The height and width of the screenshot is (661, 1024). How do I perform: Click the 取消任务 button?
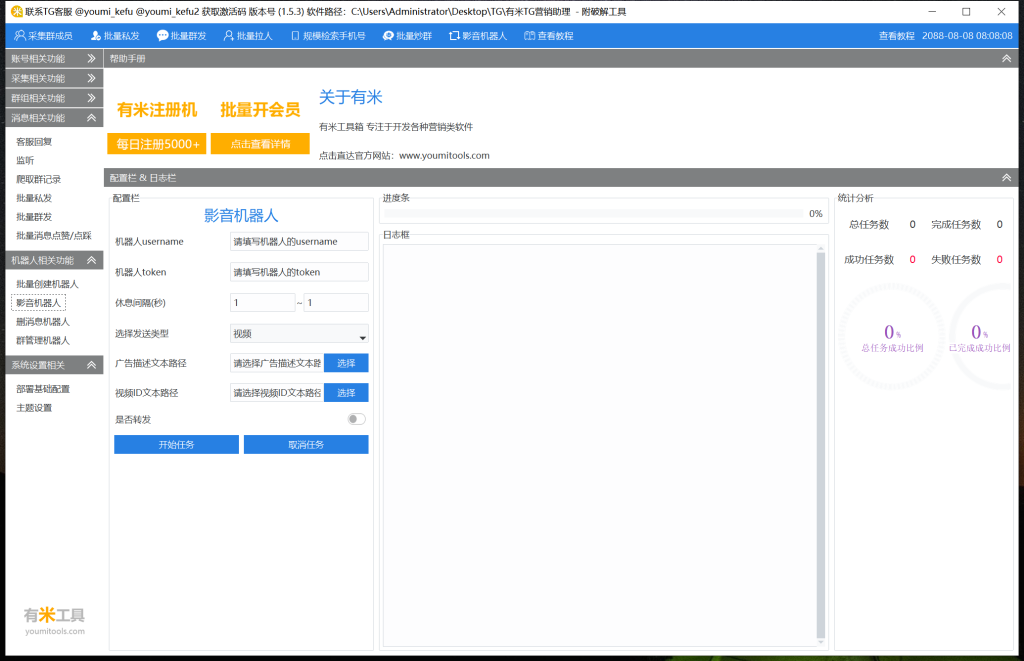(x=306, y=445)
